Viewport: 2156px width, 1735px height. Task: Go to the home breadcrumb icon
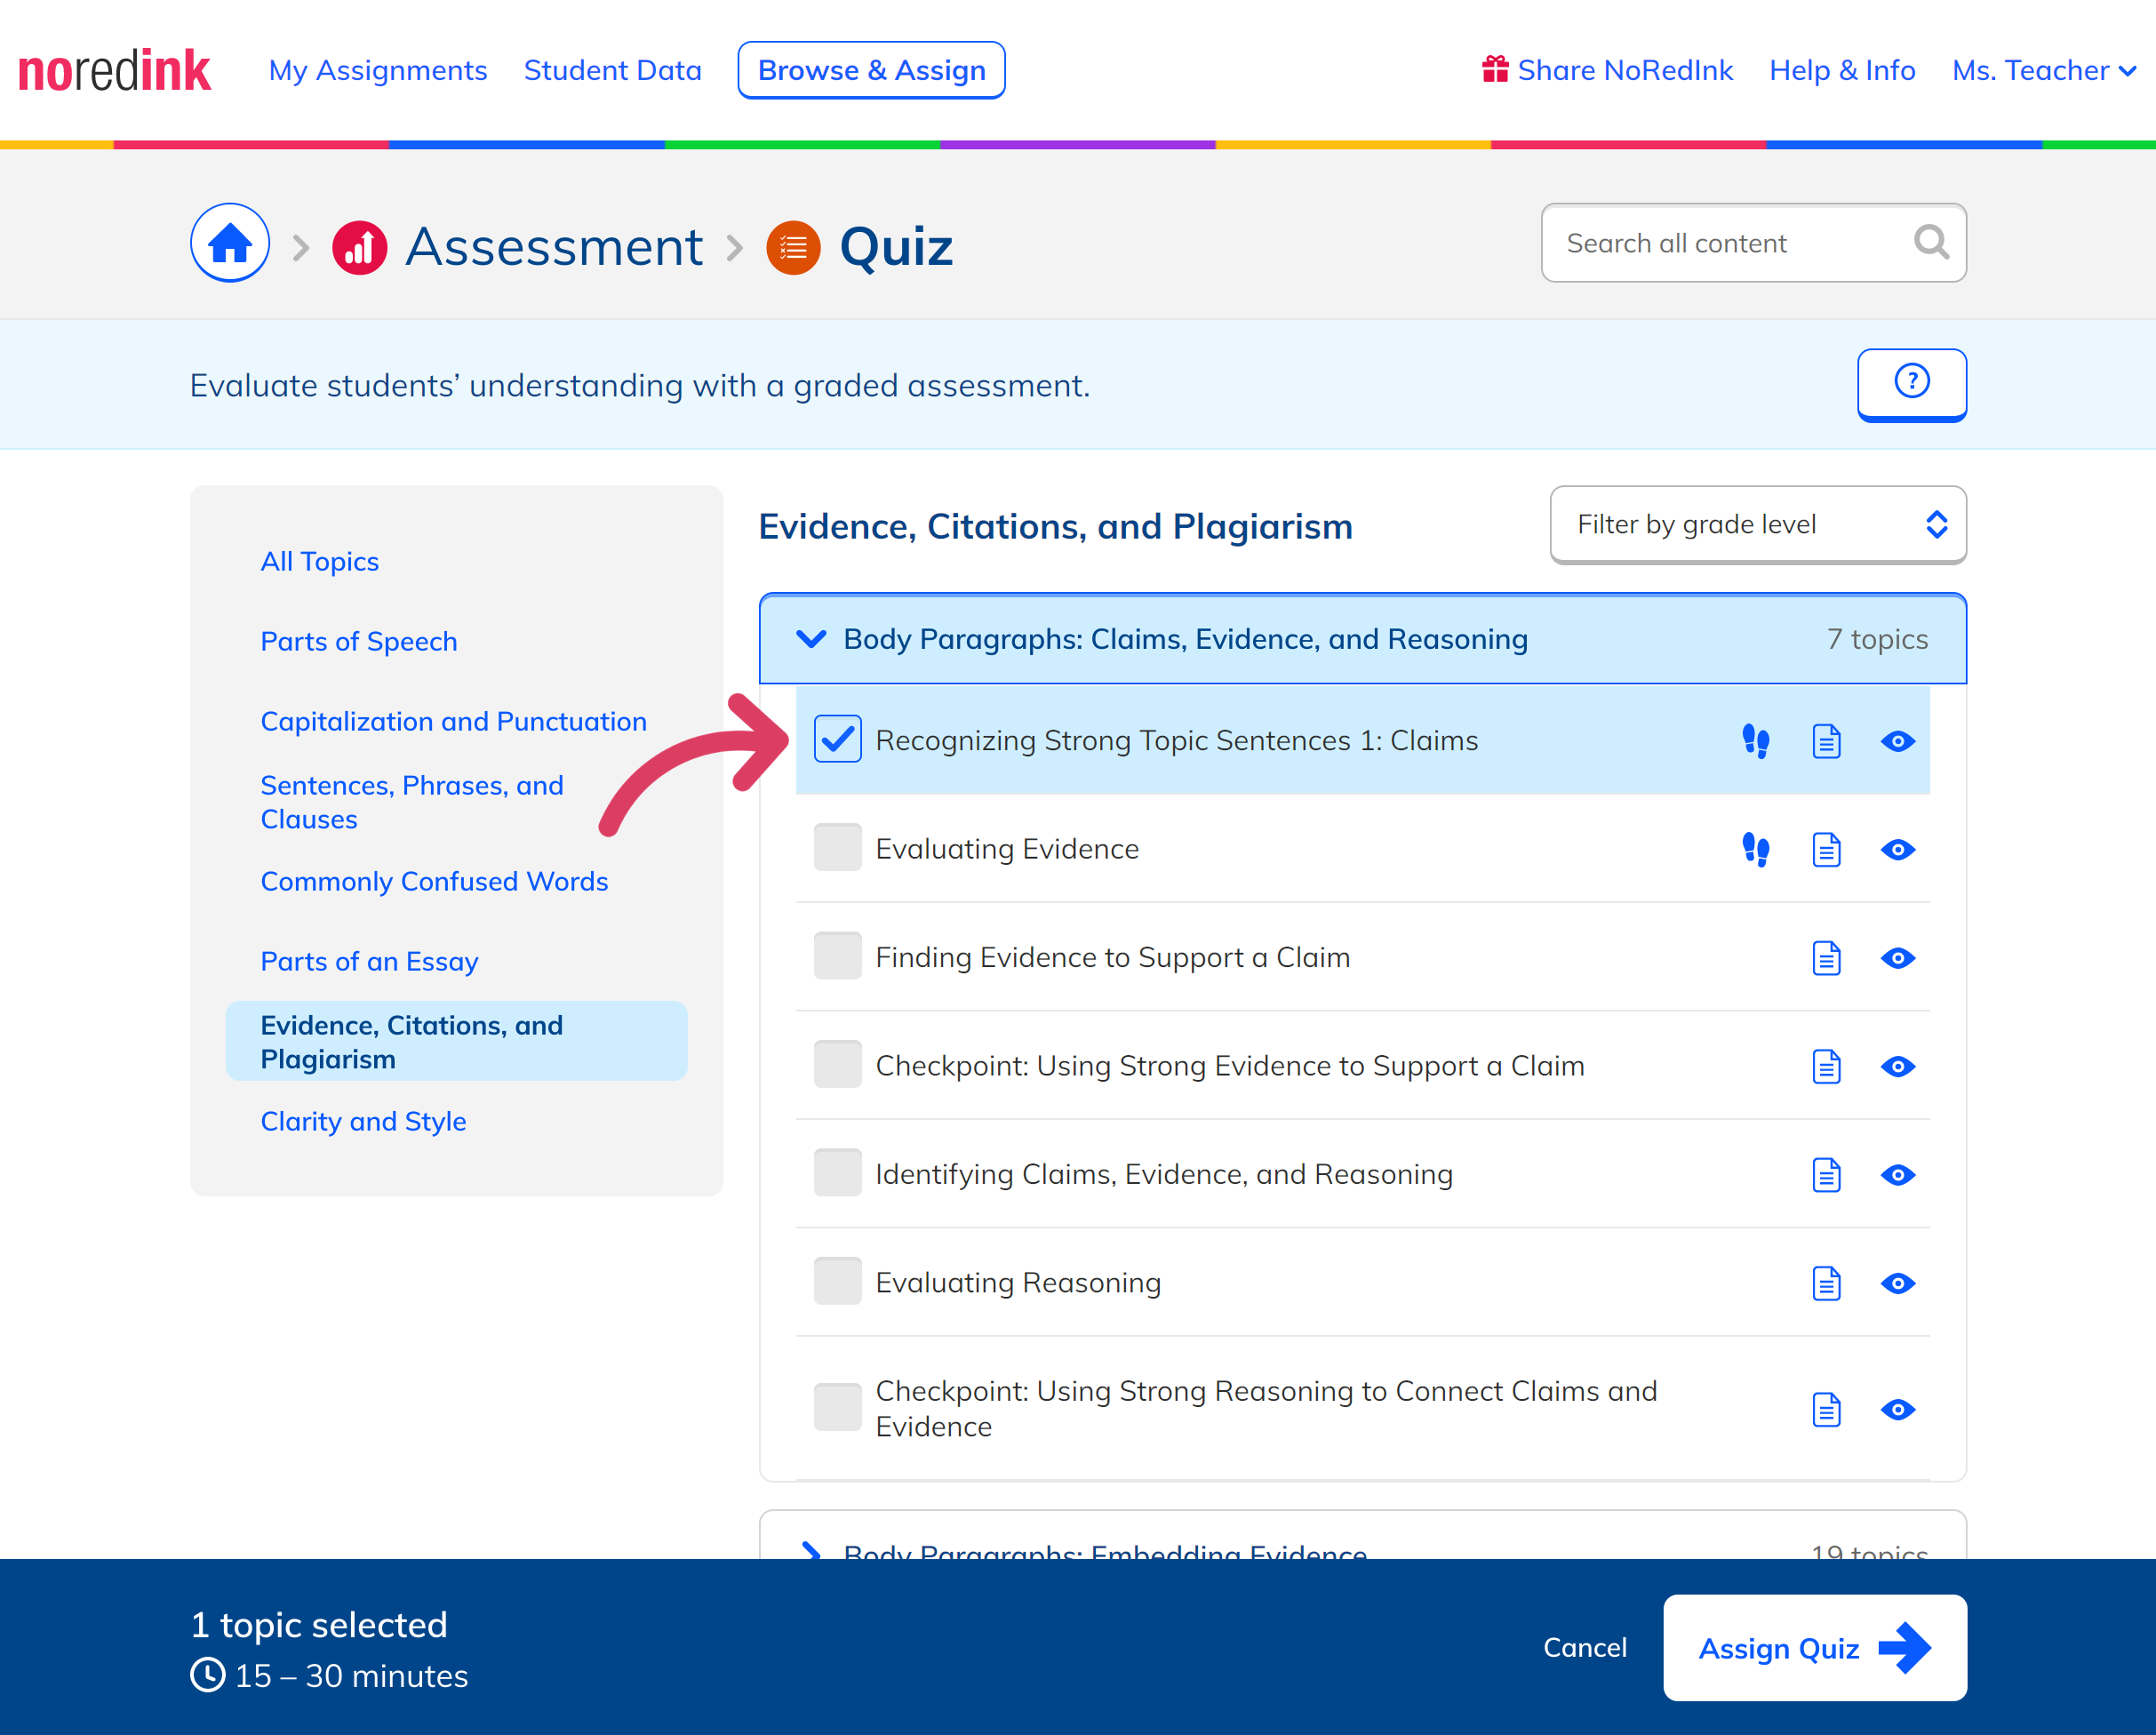(x=230, y=243)
